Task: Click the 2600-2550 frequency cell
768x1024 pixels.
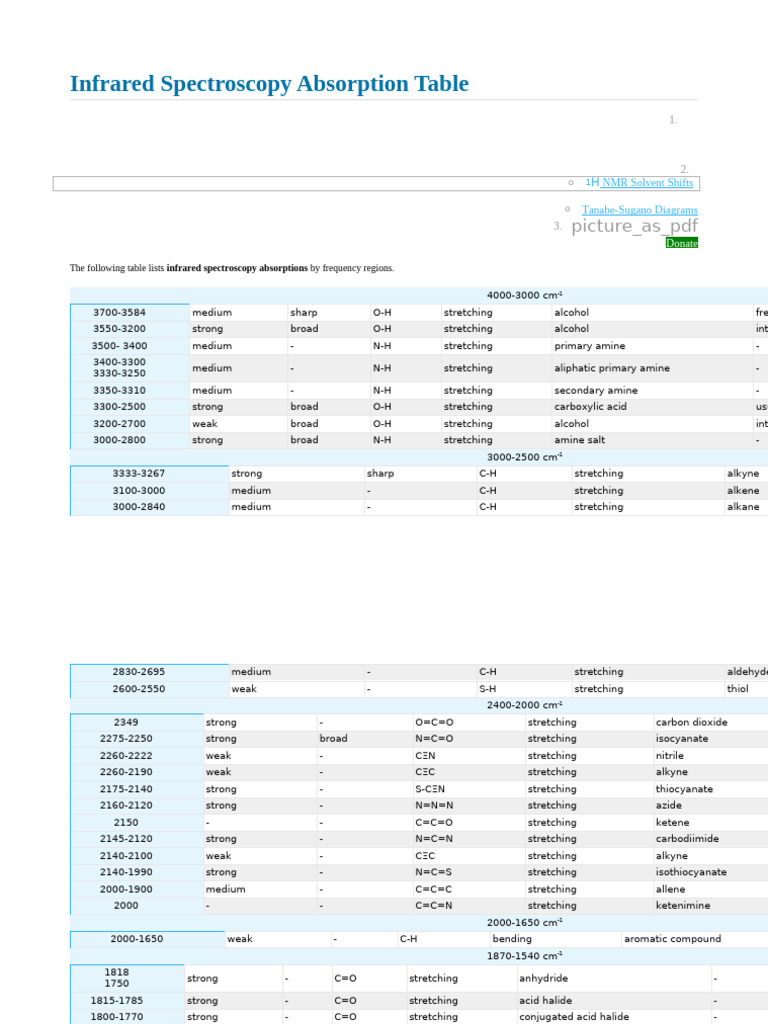Action: (150, 689)
